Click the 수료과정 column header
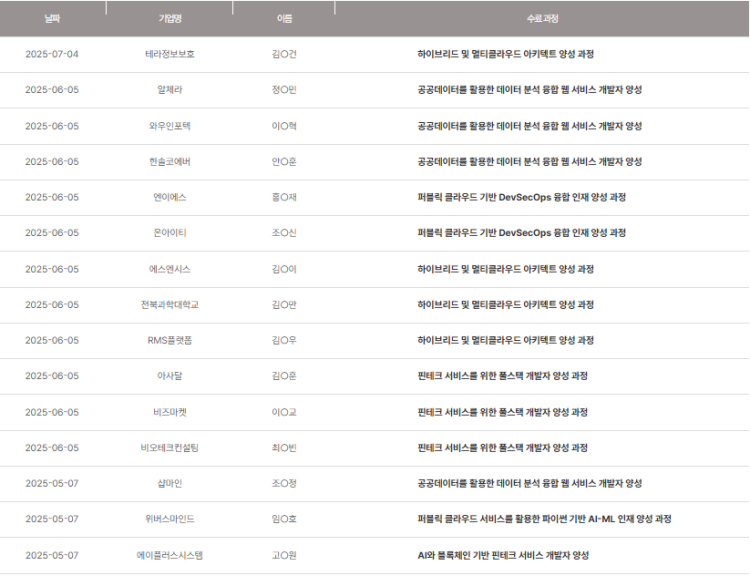The height and width of the screenshot is (576, 750). 542,19
